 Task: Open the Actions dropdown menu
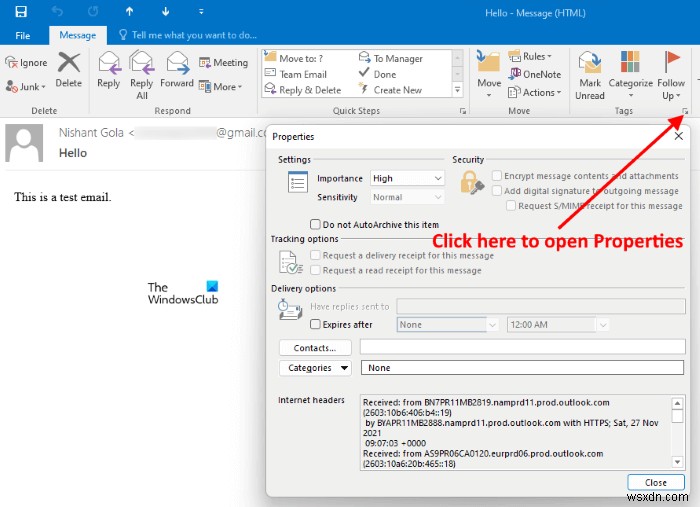point(535,92)
